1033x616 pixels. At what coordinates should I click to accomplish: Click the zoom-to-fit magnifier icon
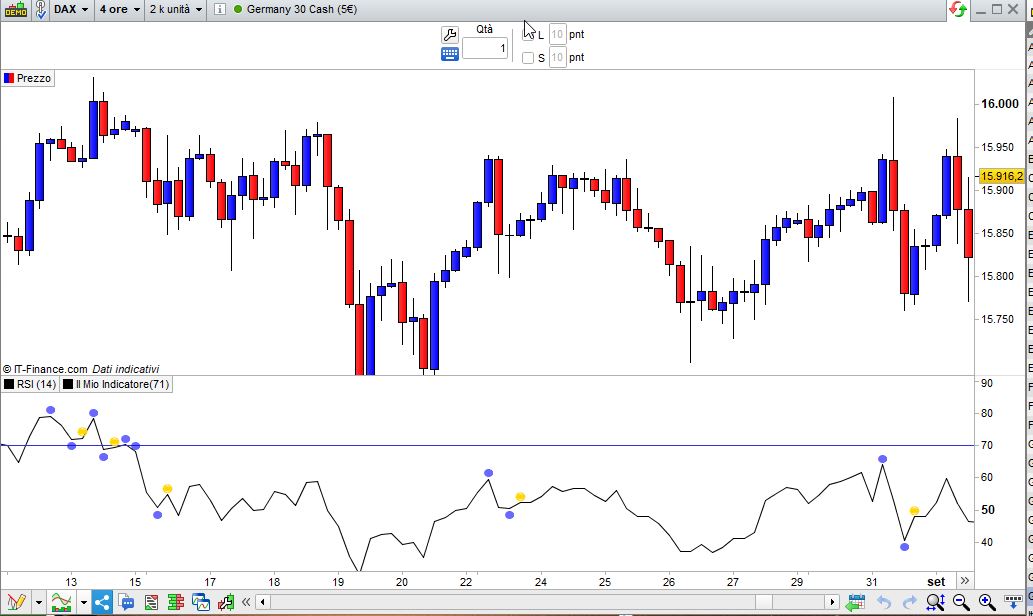pyautogui.click(x=935, y=602)
